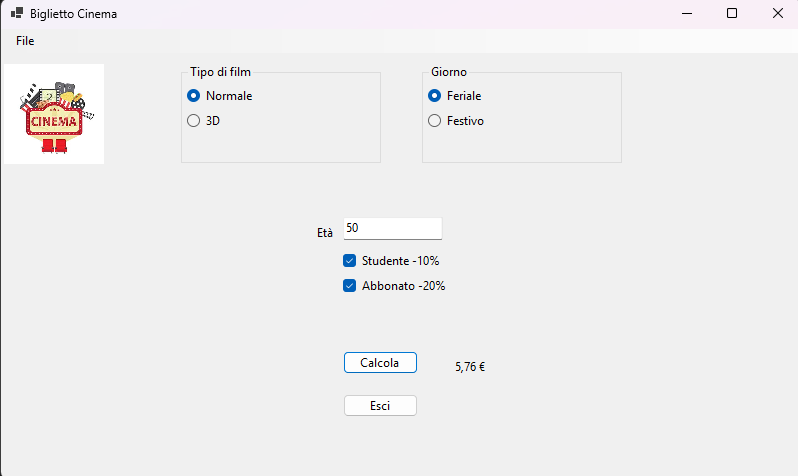Click the Età label text
This screenshot has width=798, height=476.
coord(325,233)
